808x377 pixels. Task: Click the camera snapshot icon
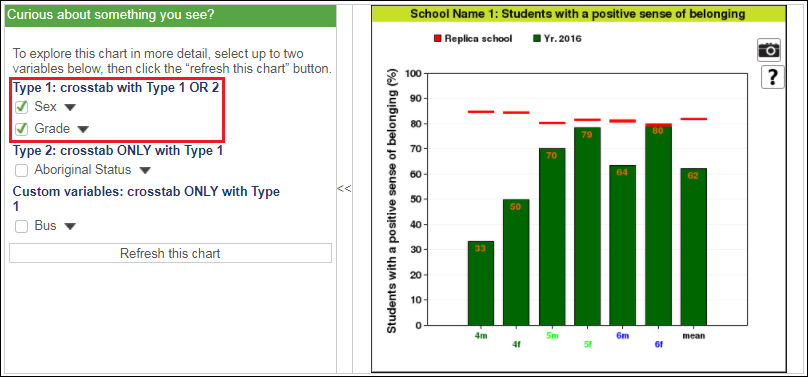(769, 50)
